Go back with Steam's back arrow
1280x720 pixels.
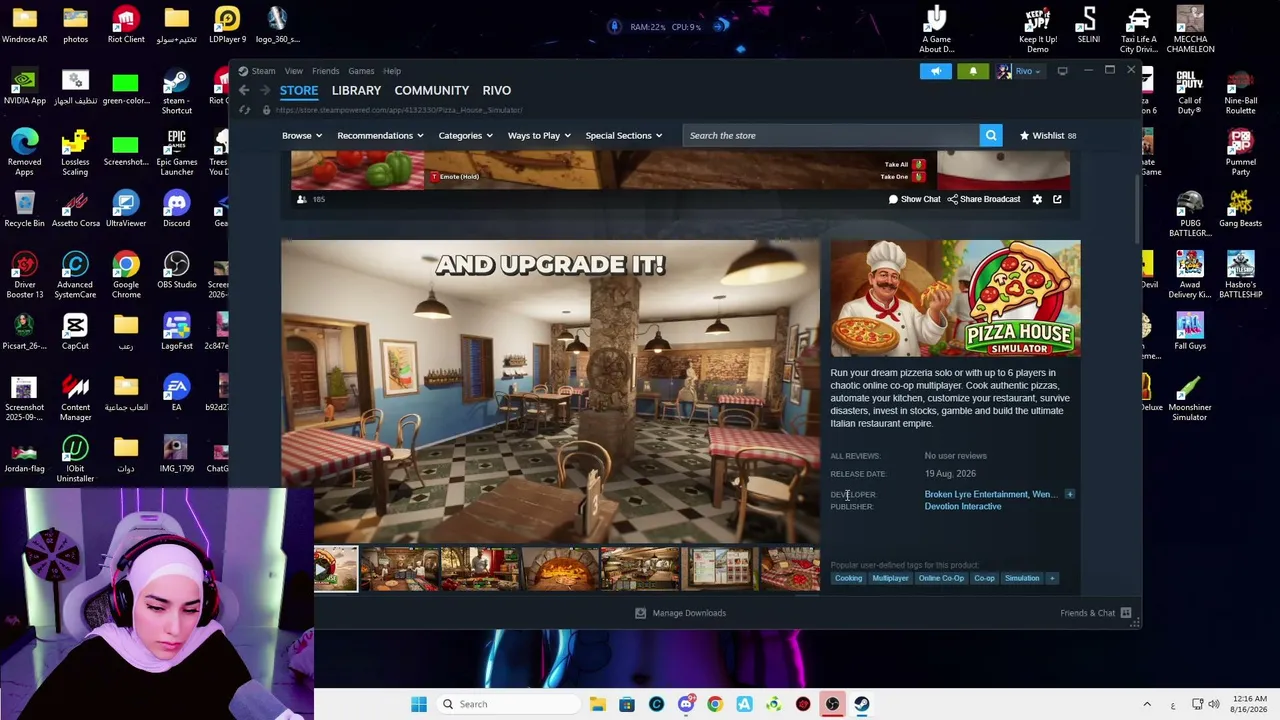[244, 90]
